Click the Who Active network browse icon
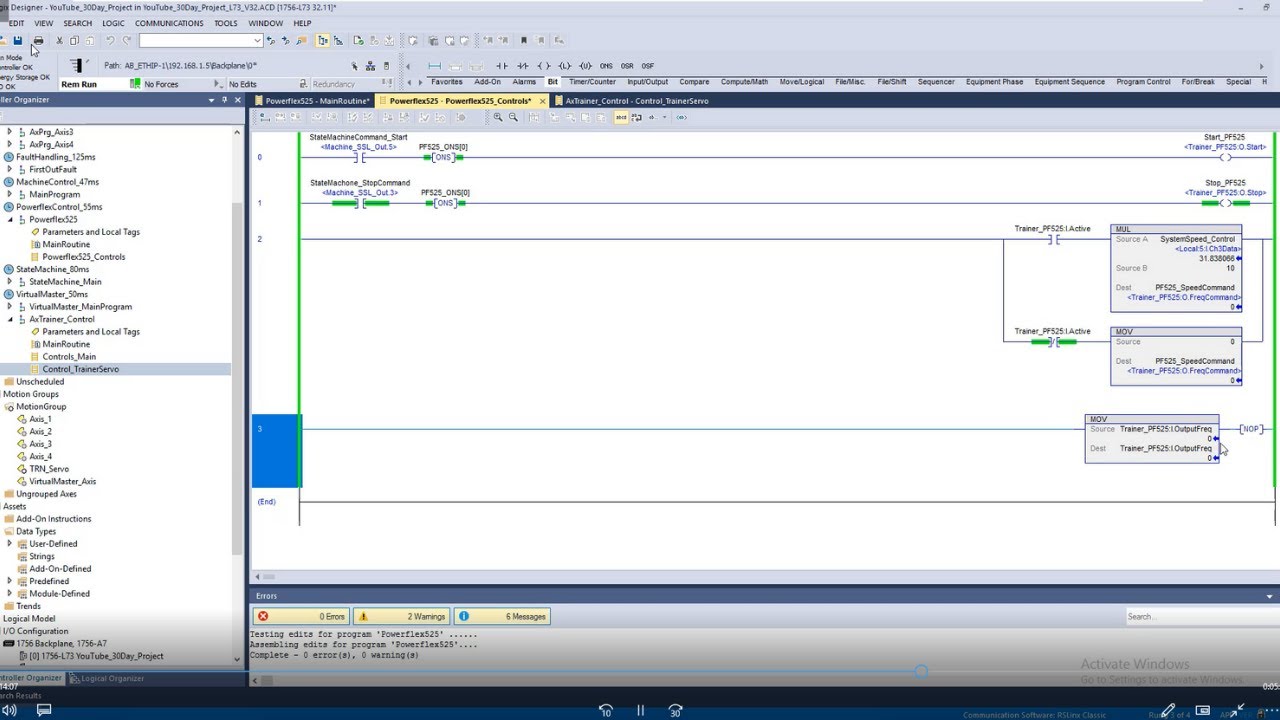 click(x=372, y=66)
